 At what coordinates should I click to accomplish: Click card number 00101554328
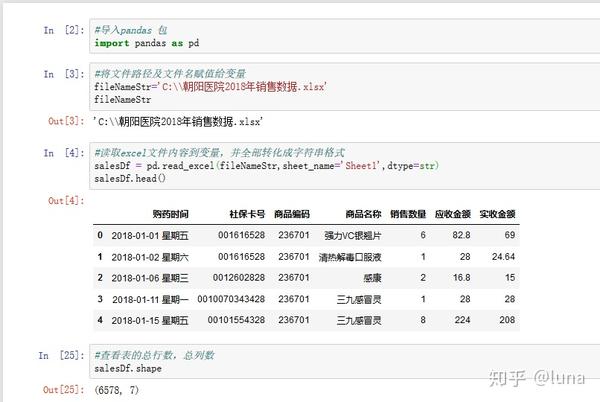[x=236, y=320]
